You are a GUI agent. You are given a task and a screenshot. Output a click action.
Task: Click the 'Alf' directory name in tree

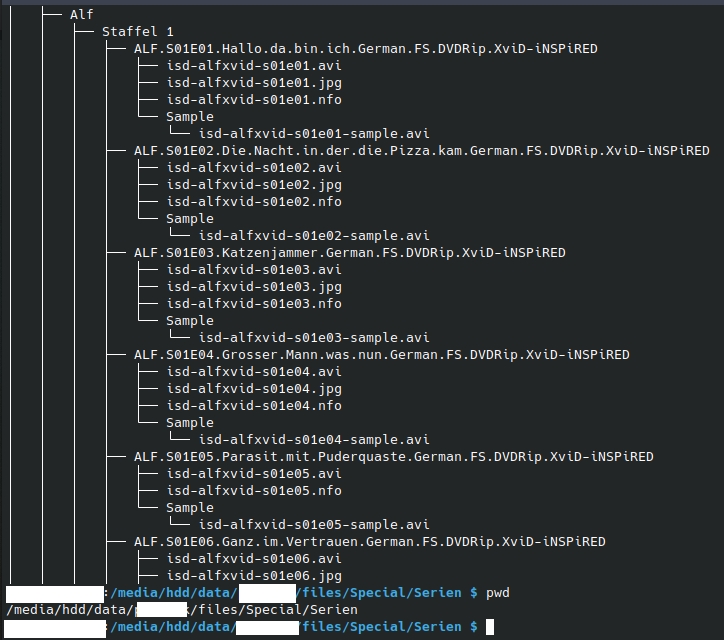(x=82, y=15)
